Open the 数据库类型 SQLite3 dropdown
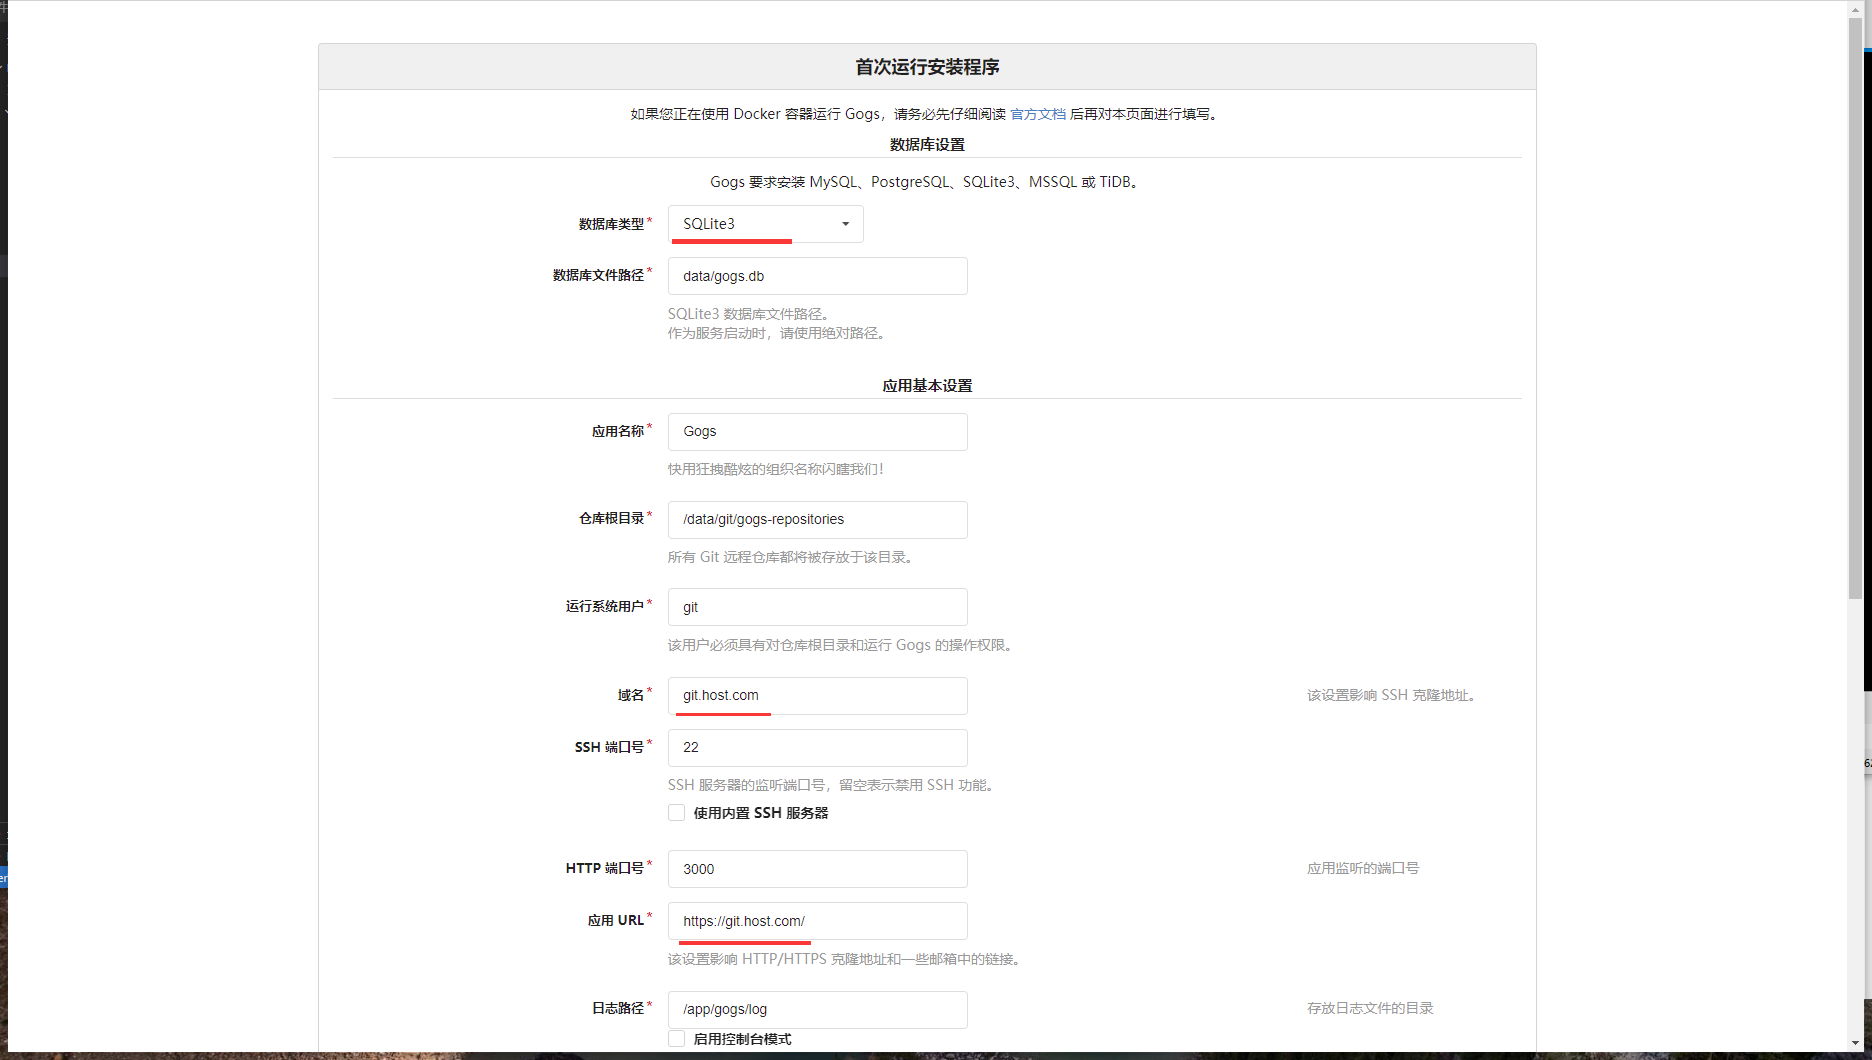 point(765,224)
